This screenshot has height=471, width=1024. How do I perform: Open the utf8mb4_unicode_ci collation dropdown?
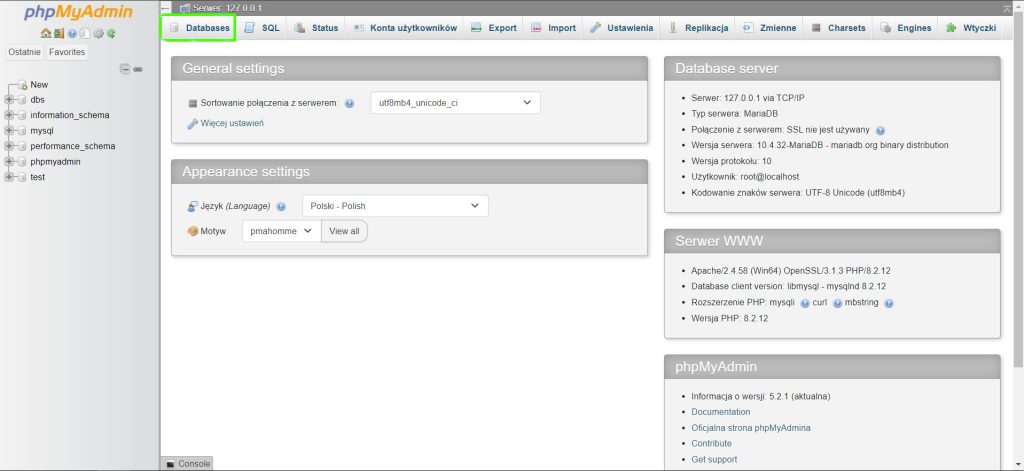click(455, 102)
